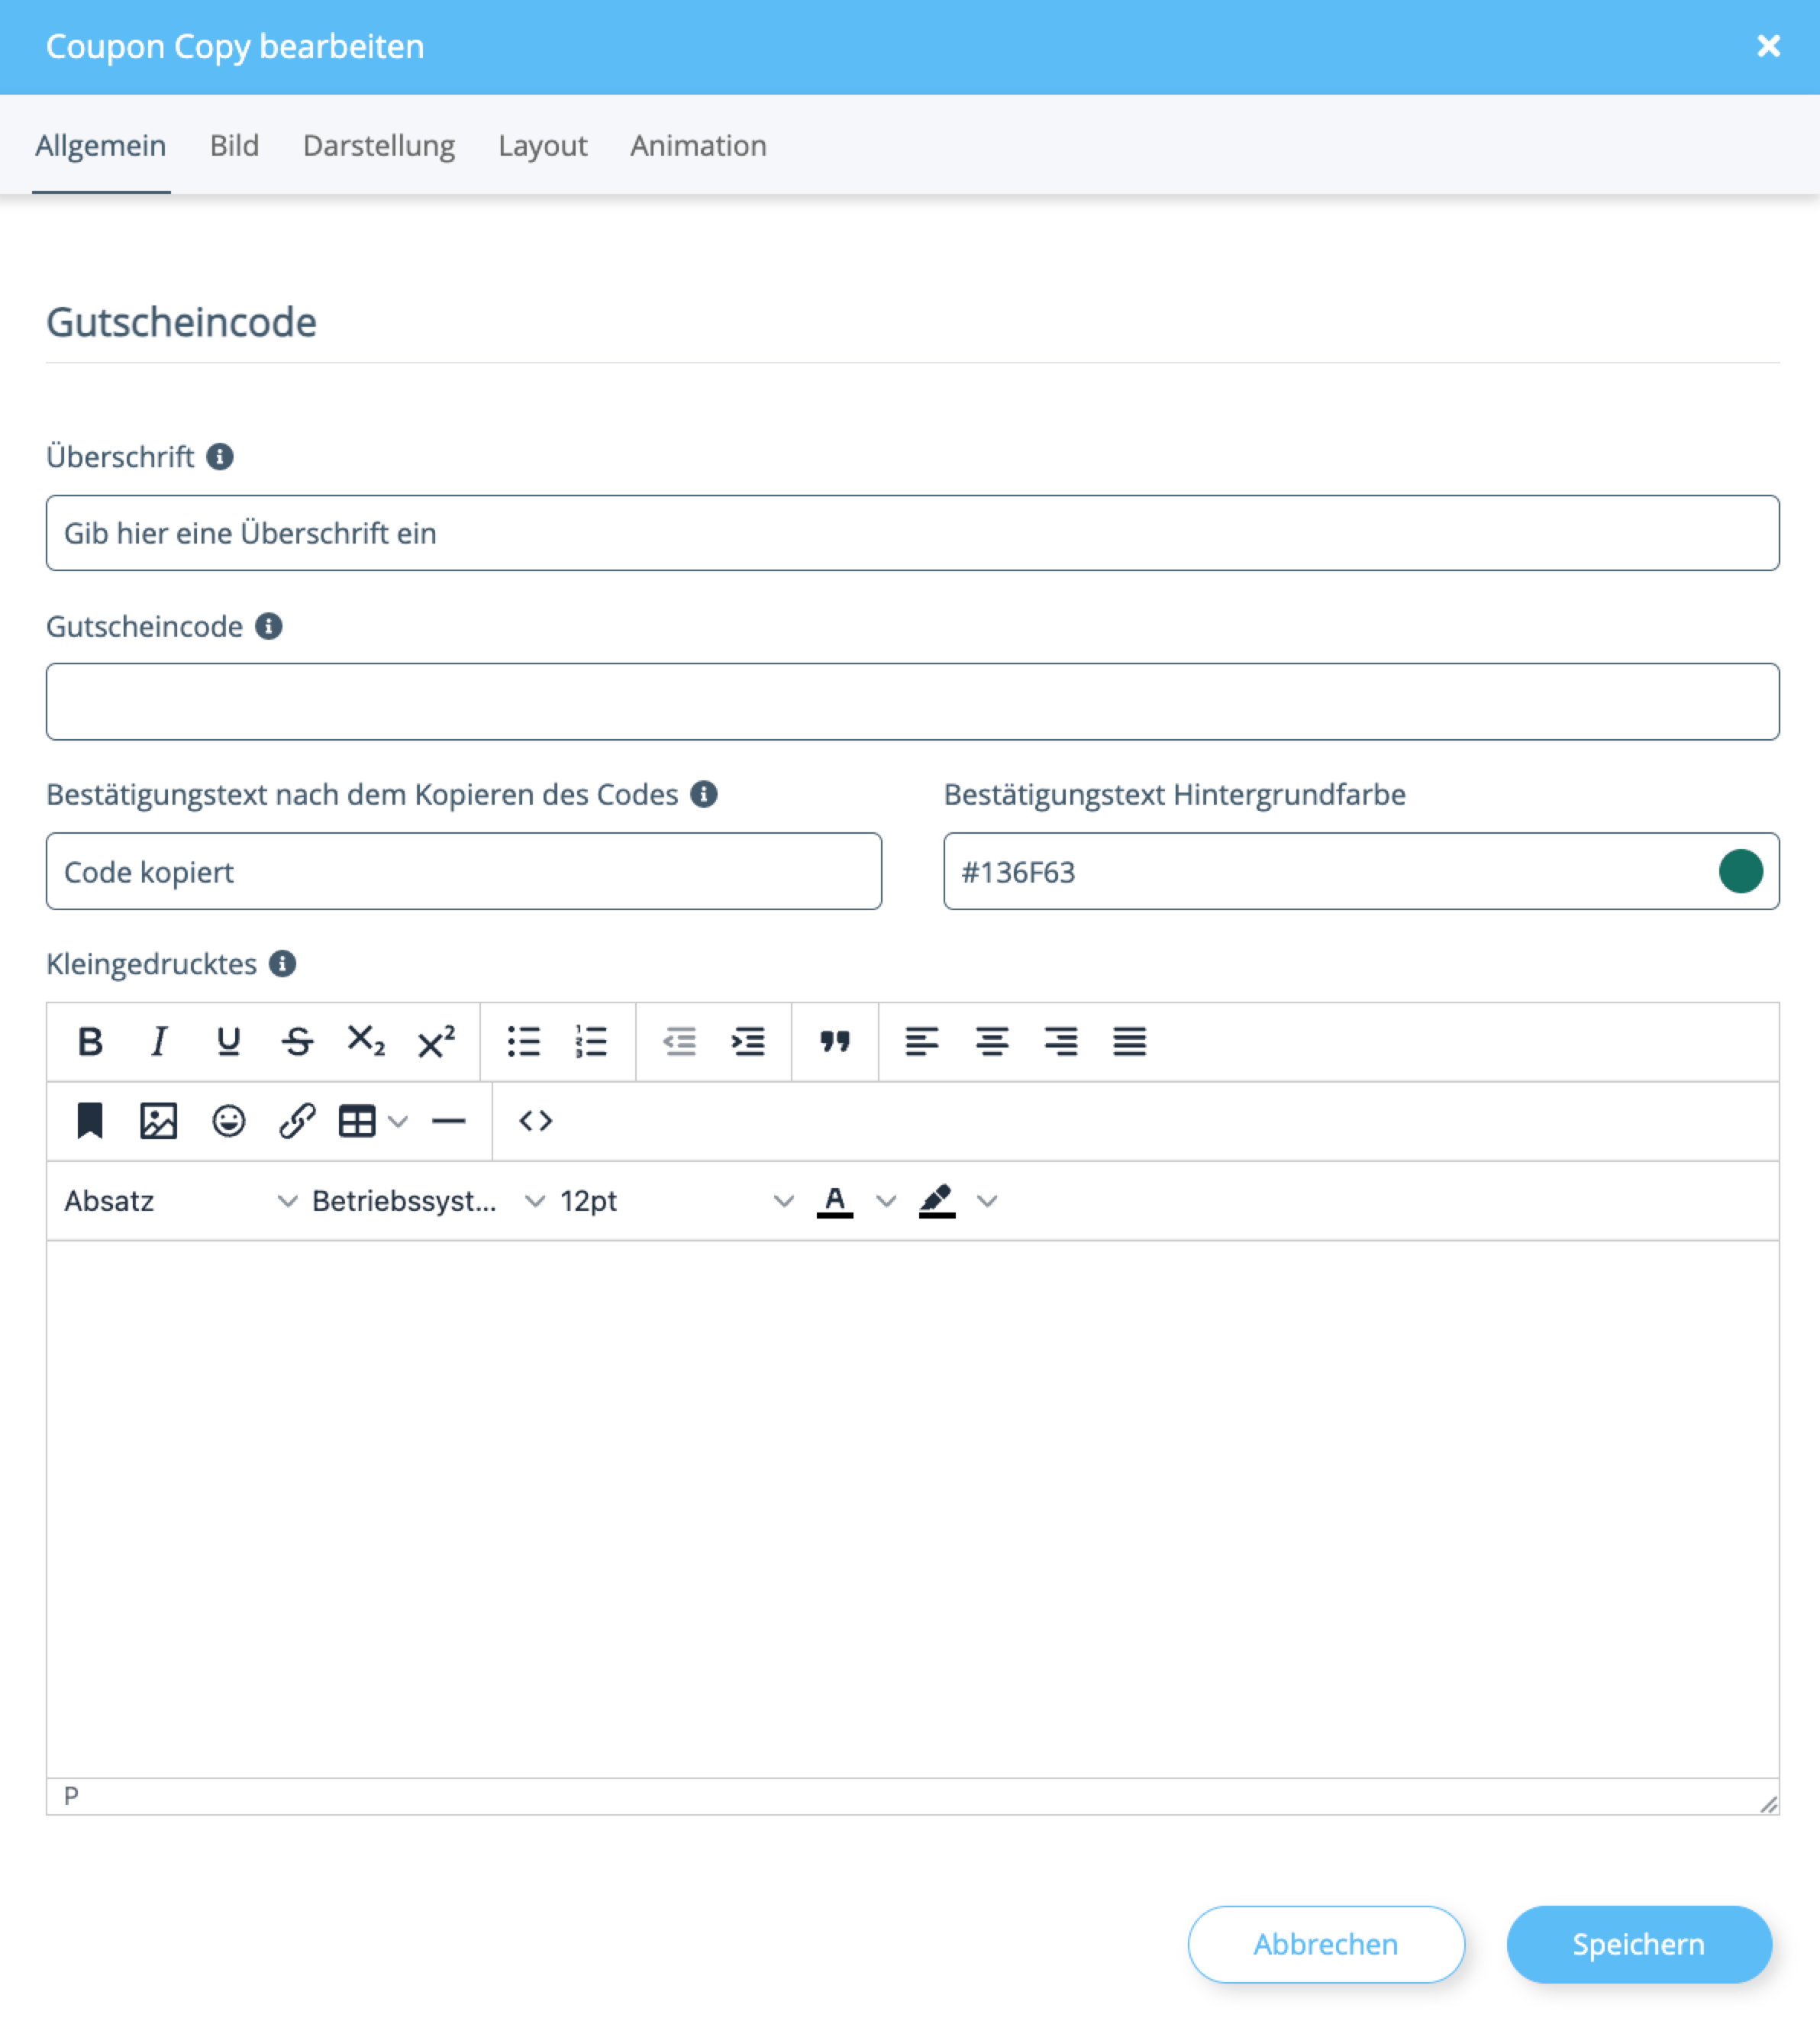Click the Abbrechen button
This screenshot has width=1820, height=2034.
1326,1943
